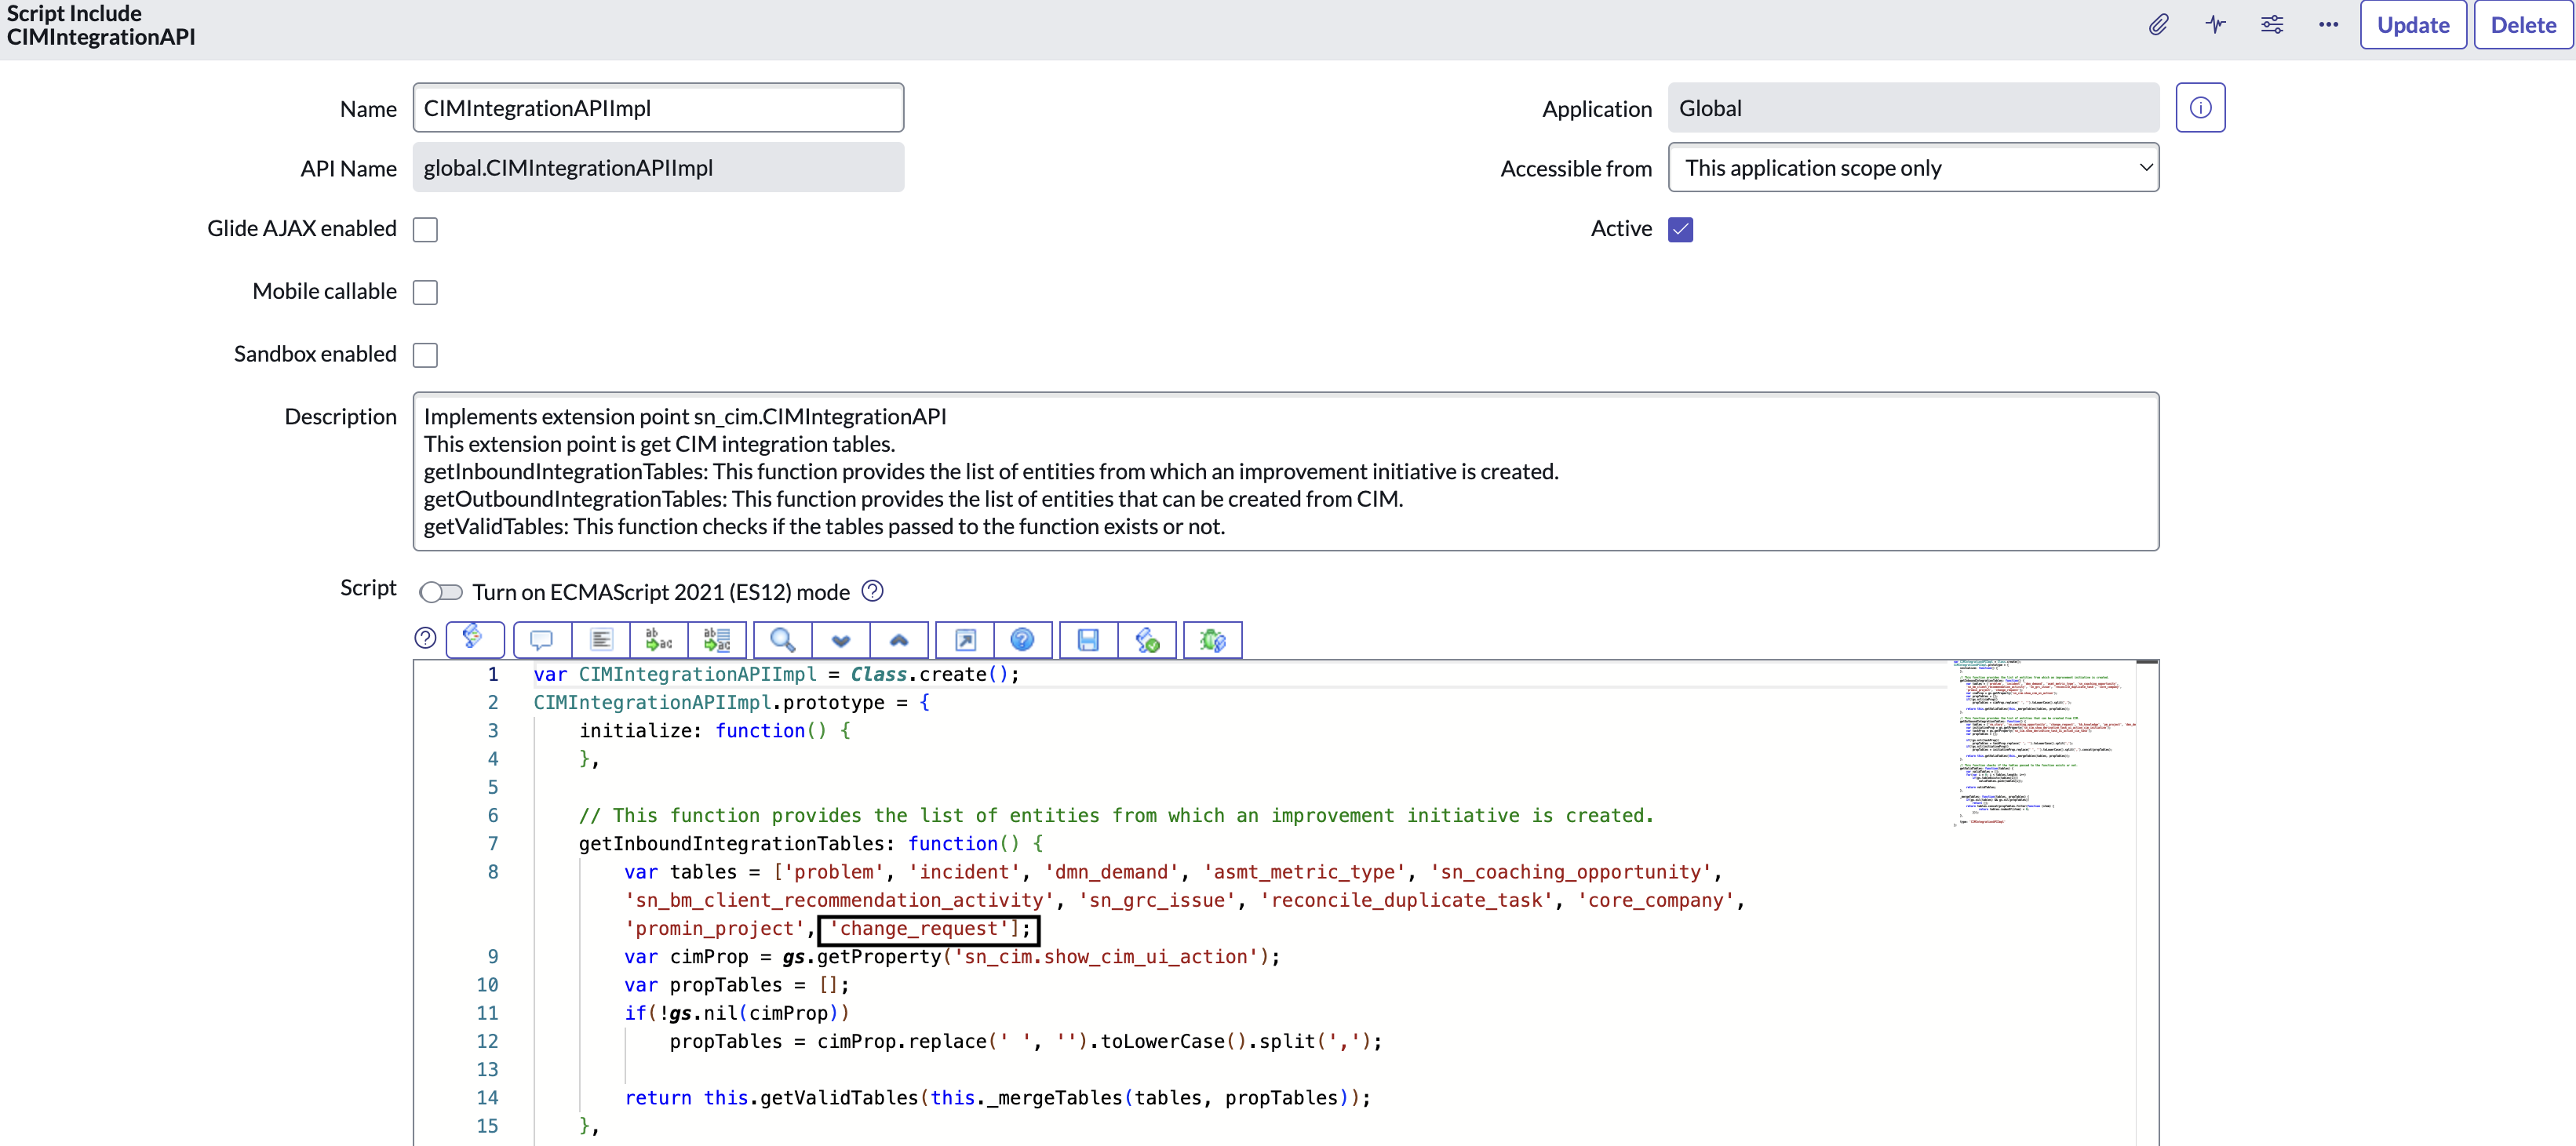2576x1146 pixels.
Task: Toggle full screen script editor
Action: [965, 640]
